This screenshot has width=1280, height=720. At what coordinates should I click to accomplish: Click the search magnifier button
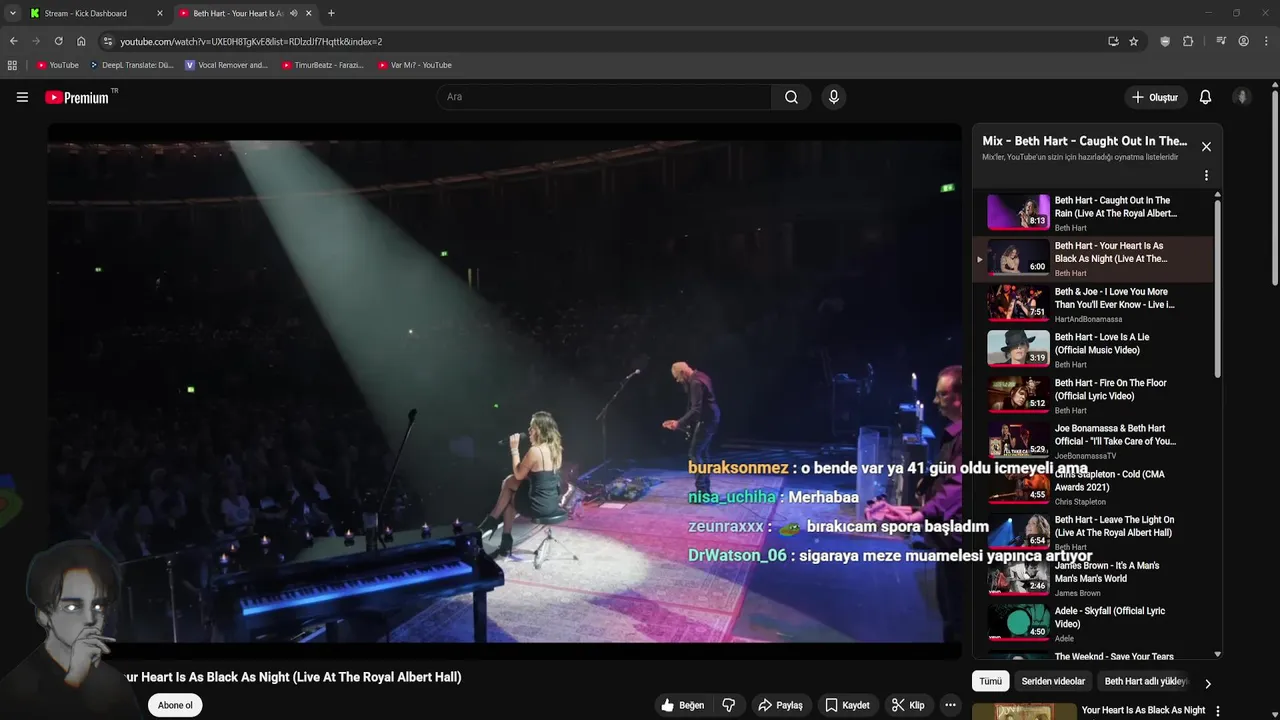pyautogui.click(x=791, y=97)
